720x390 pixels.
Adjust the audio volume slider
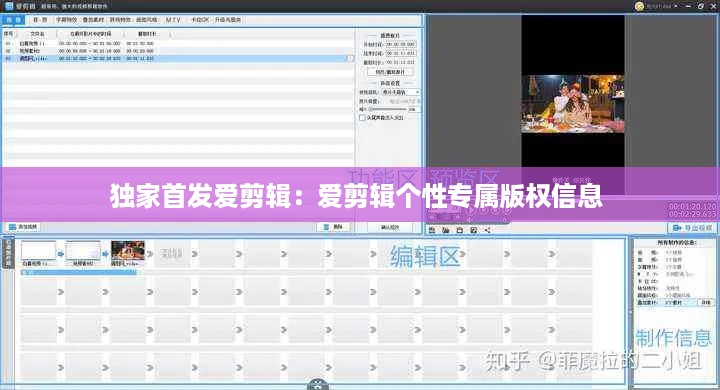click(x=388, y=109)
